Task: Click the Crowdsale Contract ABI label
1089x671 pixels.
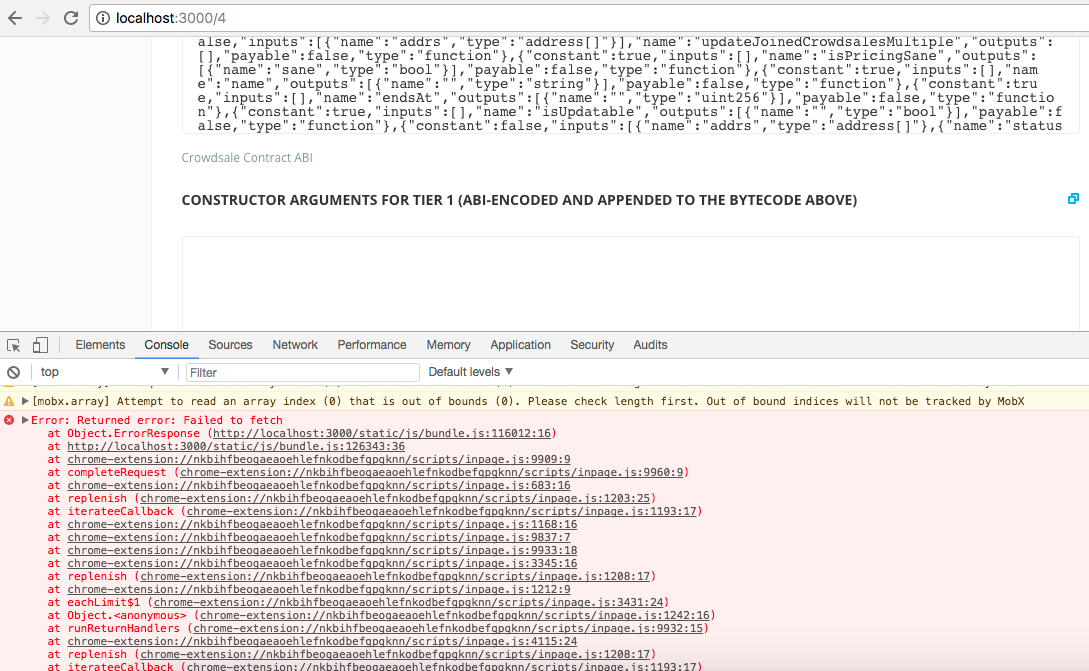Action: (x=247, y=158)
